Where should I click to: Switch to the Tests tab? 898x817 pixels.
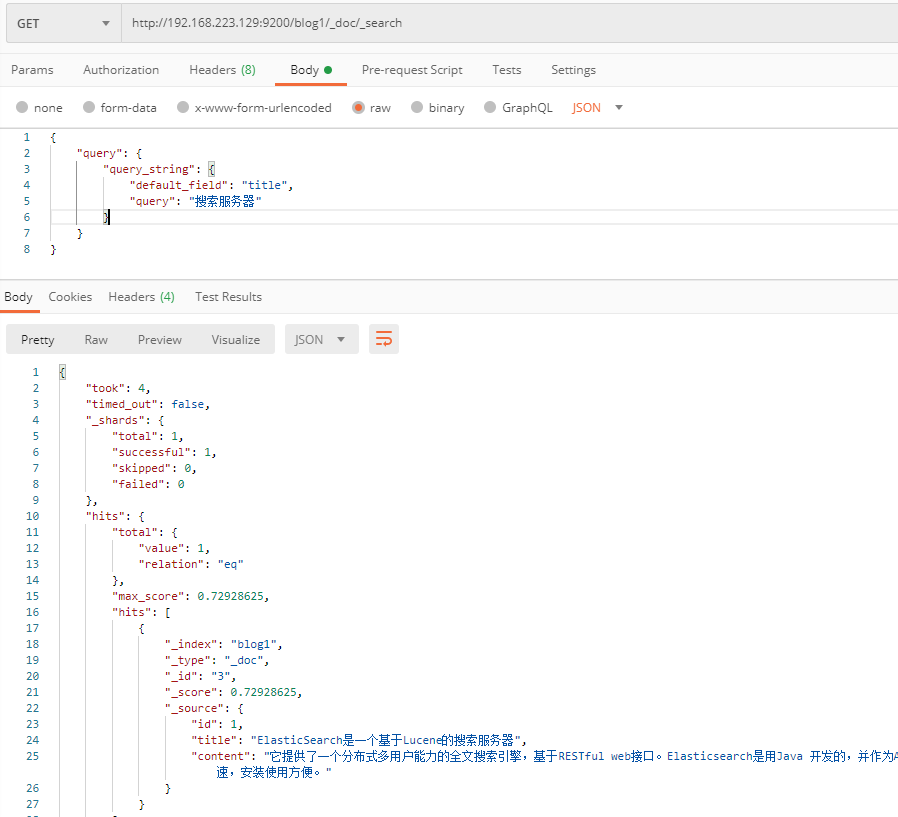click(507, 70)
